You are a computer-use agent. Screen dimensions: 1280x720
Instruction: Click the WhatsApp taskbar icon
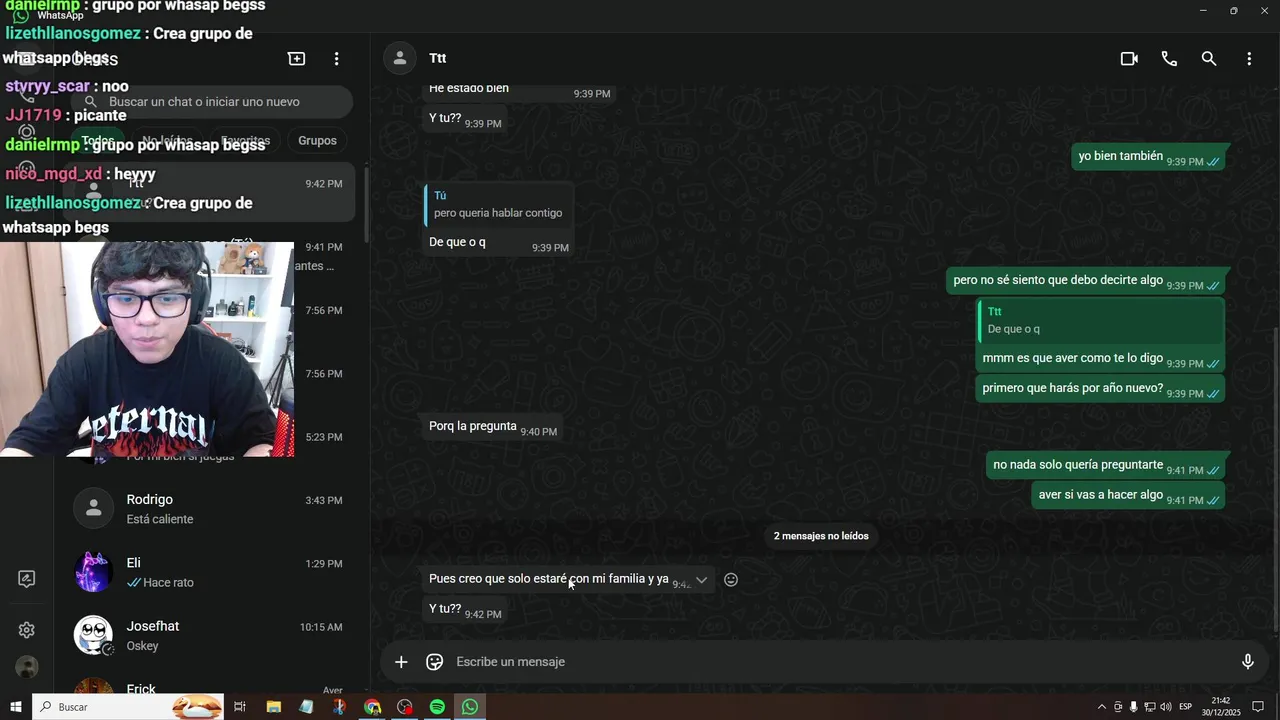pos(470,707)
